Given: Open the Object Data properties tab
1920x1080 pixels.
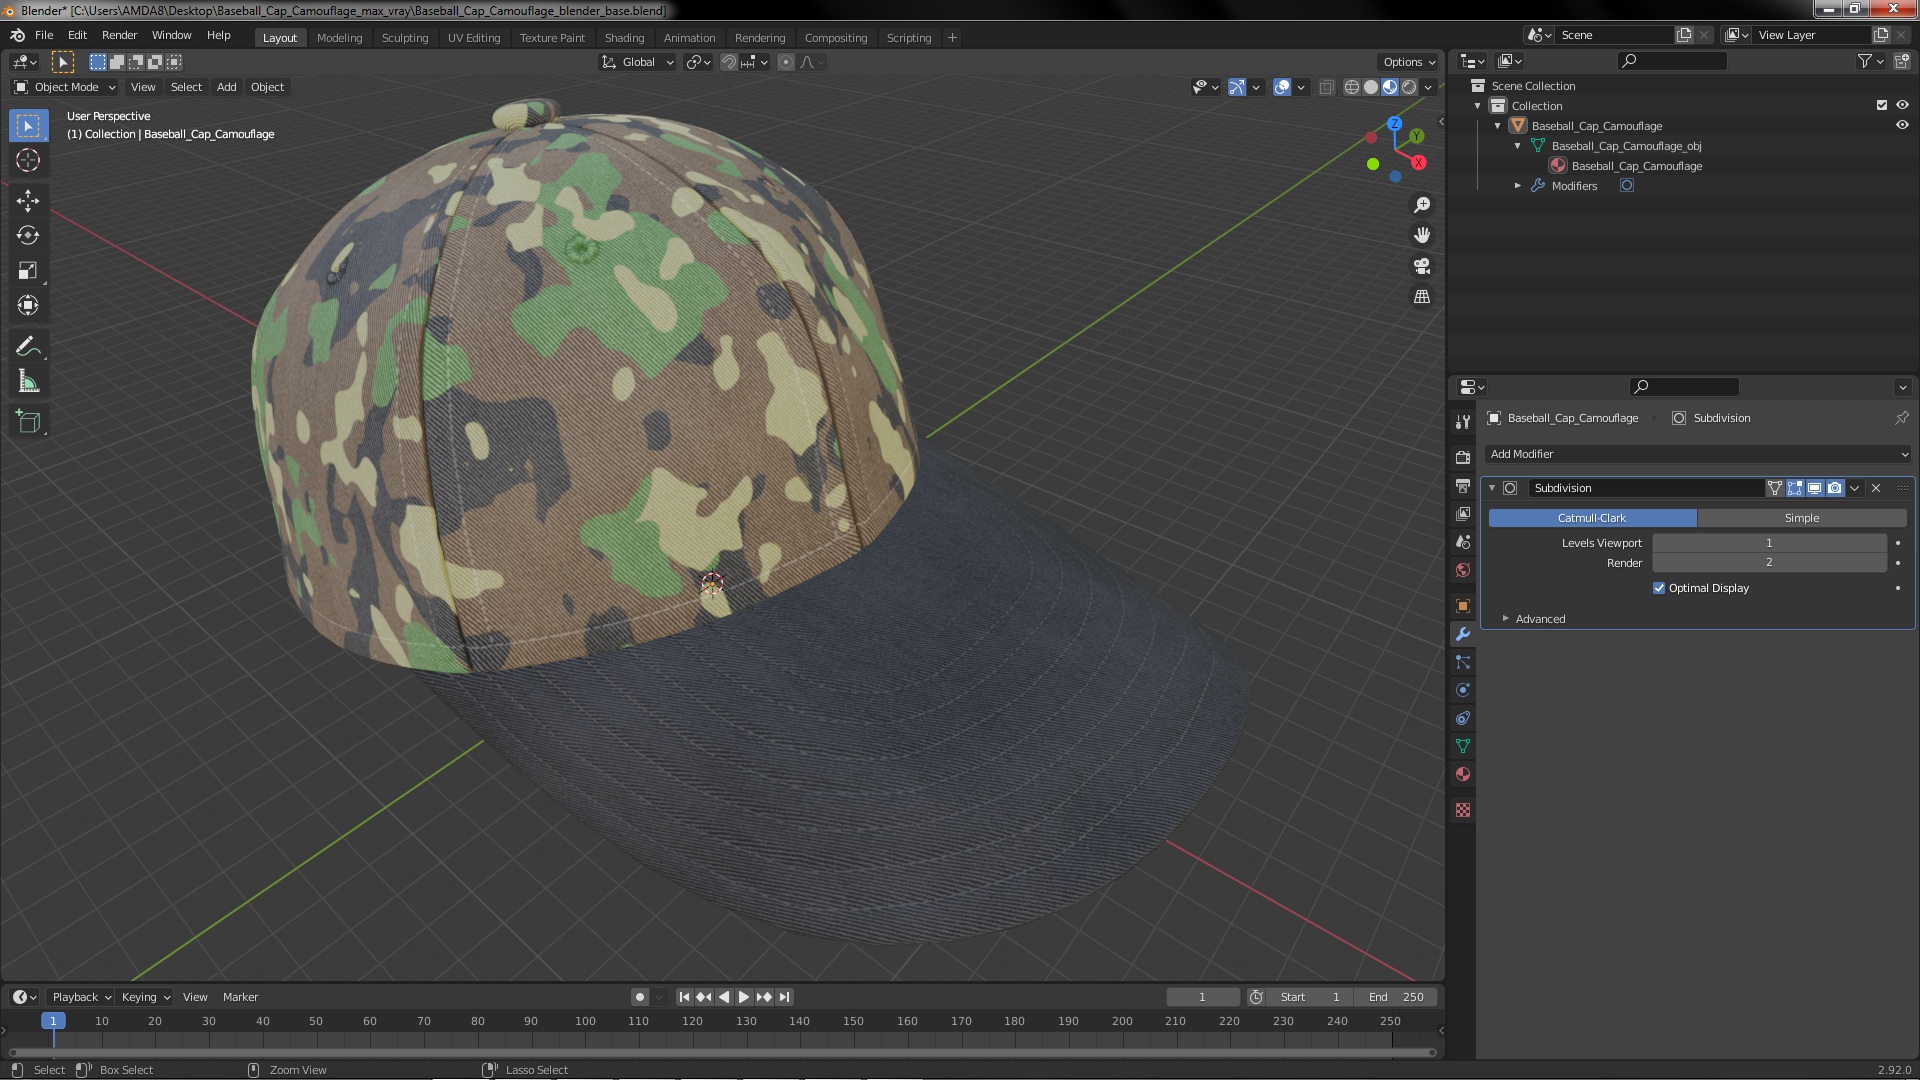Looking at the screenshot, I should click(x=1463, y=746).
